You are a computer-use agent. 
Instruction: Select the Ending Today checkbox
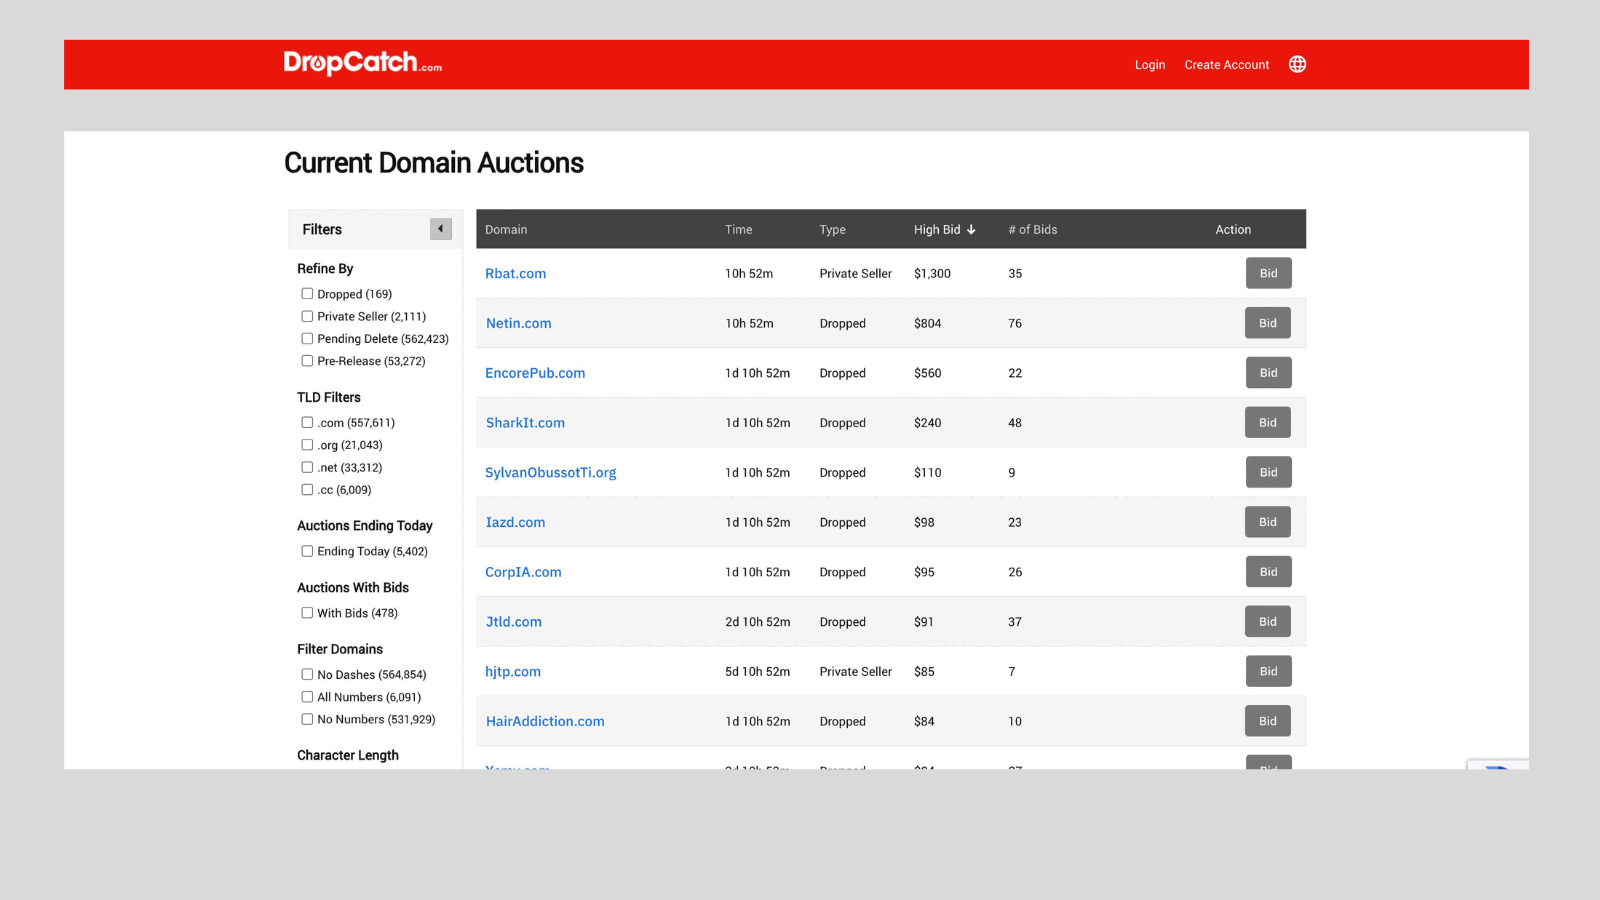307,551
